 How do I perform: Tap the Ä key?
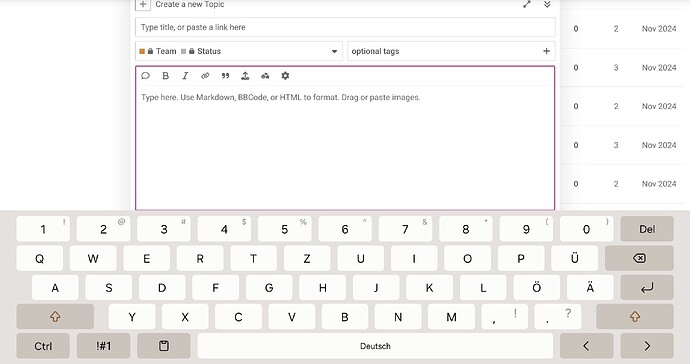tap(590, 288)
